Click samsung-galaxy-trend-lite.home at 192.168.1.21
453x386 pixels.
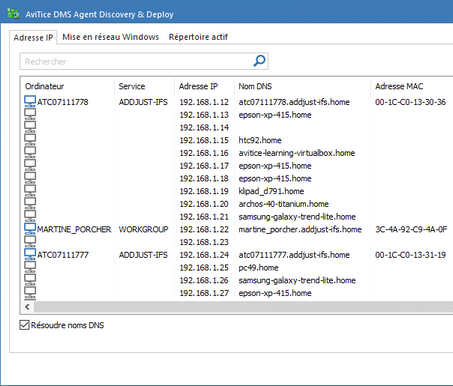coord(297,217)
